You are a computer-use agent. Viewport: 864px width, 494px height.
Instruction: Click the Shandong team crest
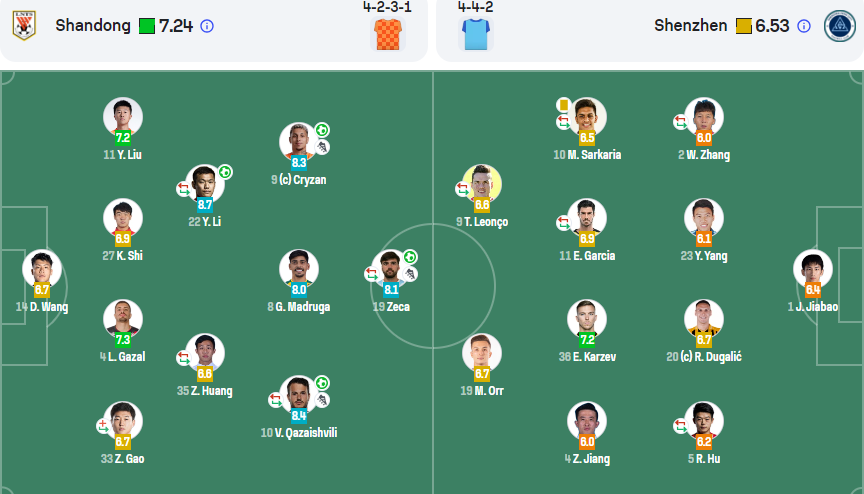coord(24,25)
